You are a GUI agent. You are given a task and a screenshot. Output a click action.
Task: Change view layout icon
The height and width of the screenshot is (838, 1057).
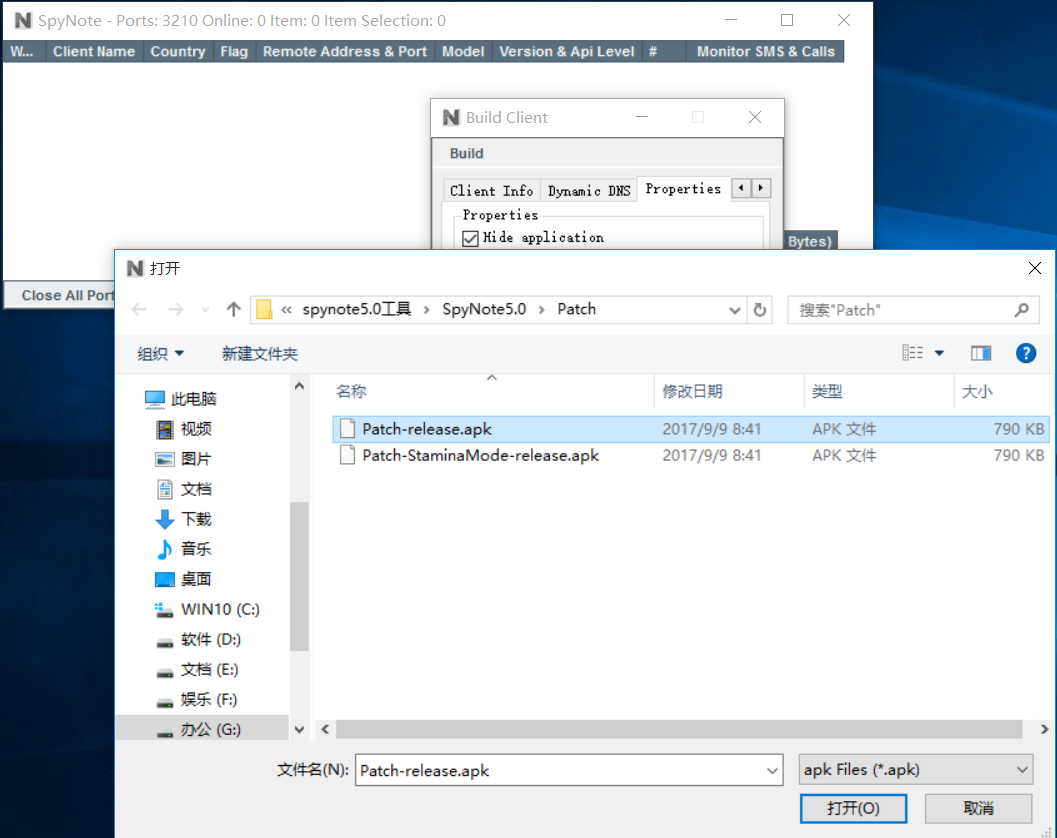[x=912, y=353]
